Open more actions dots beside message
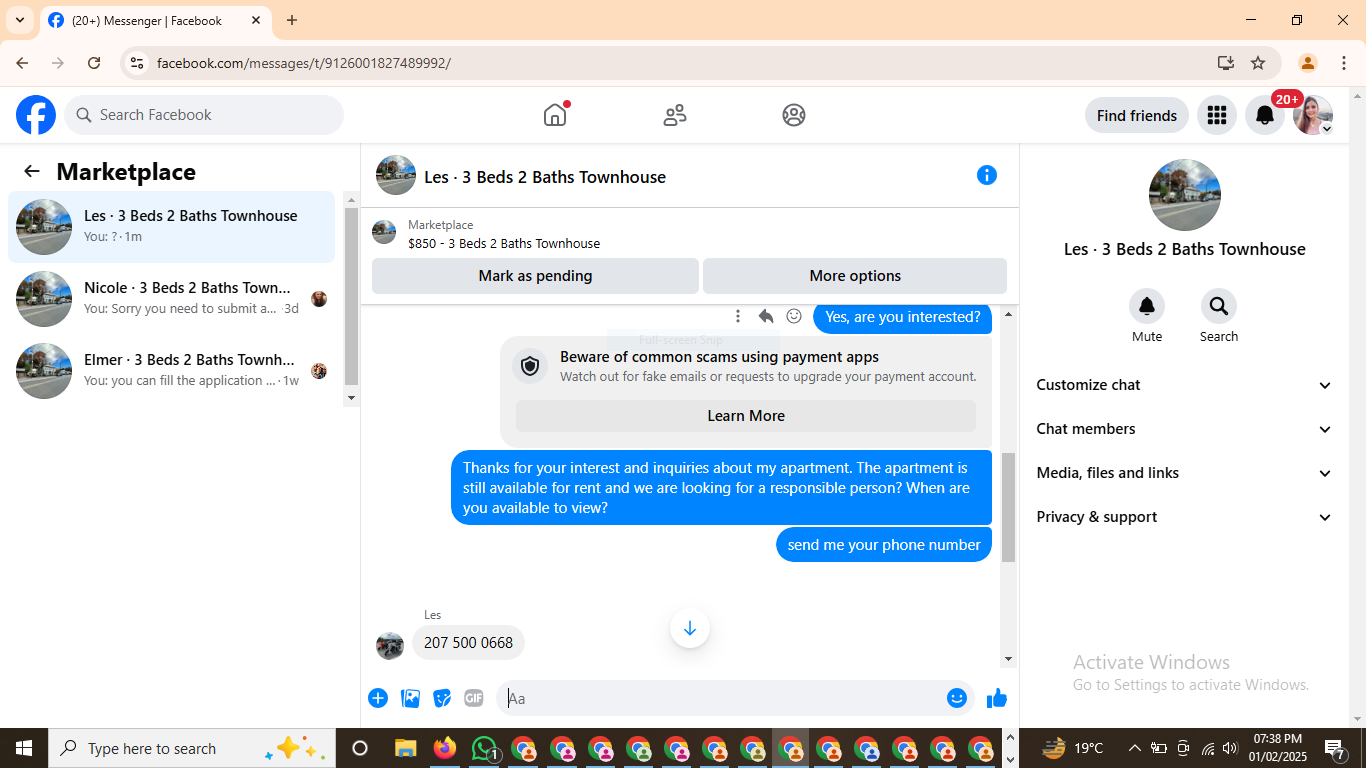The image size is (1366, 768). coord(738,316)
